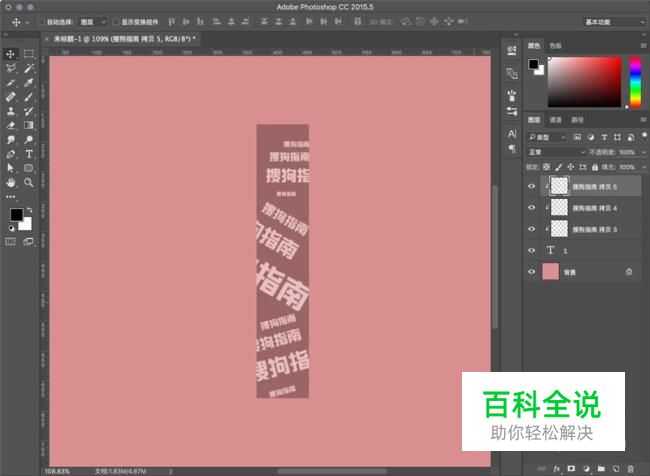Open the Character panel icon
The width and height of the screenshot is (650, 476).
point(512,134)
